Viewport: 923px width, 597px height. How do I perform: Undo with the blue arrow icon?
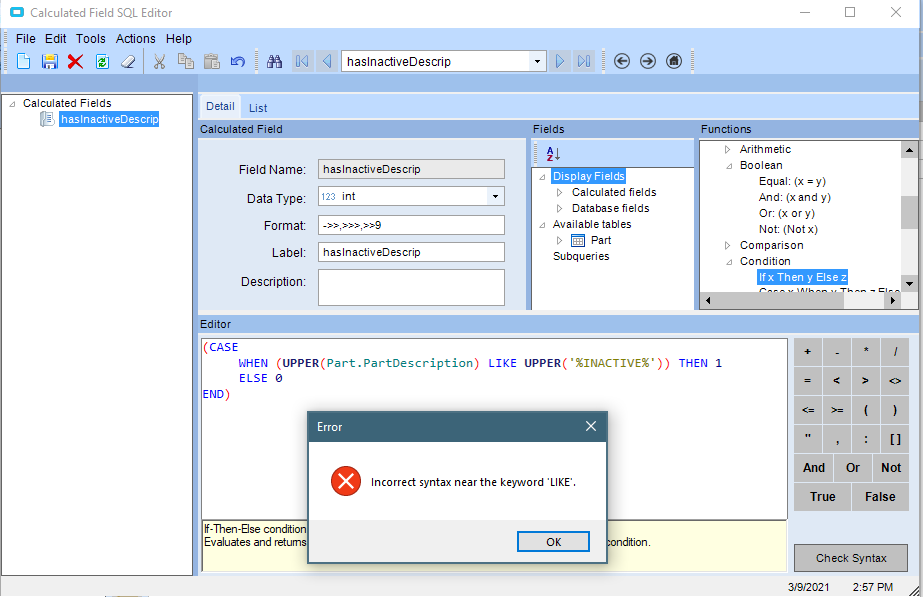click(238, 61)
